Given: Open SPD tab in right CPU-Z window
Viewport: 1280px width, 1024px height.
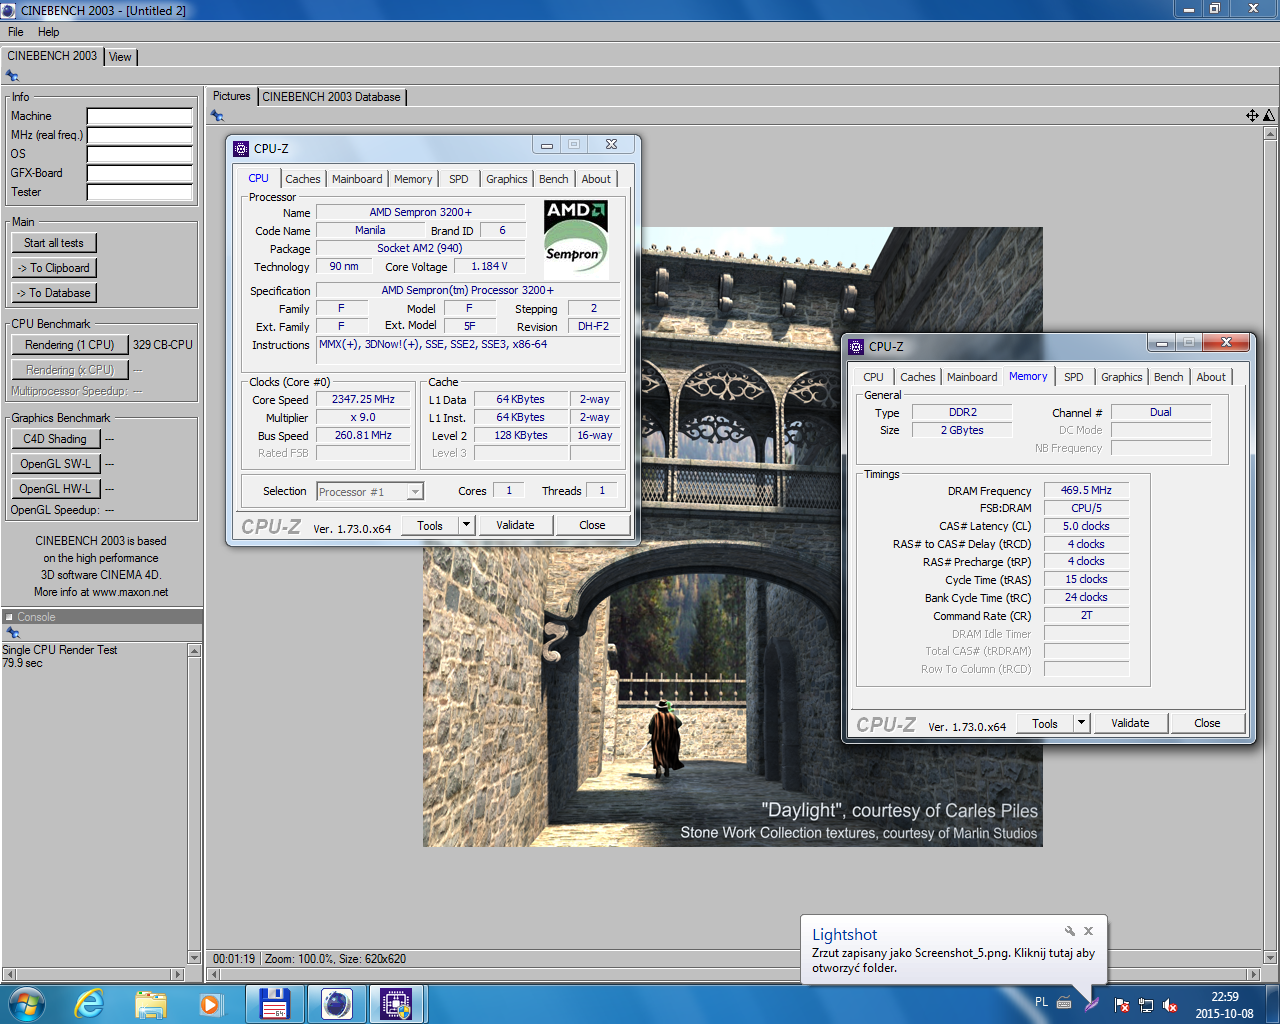Looking at the screenshot, I should (1074, 377).
